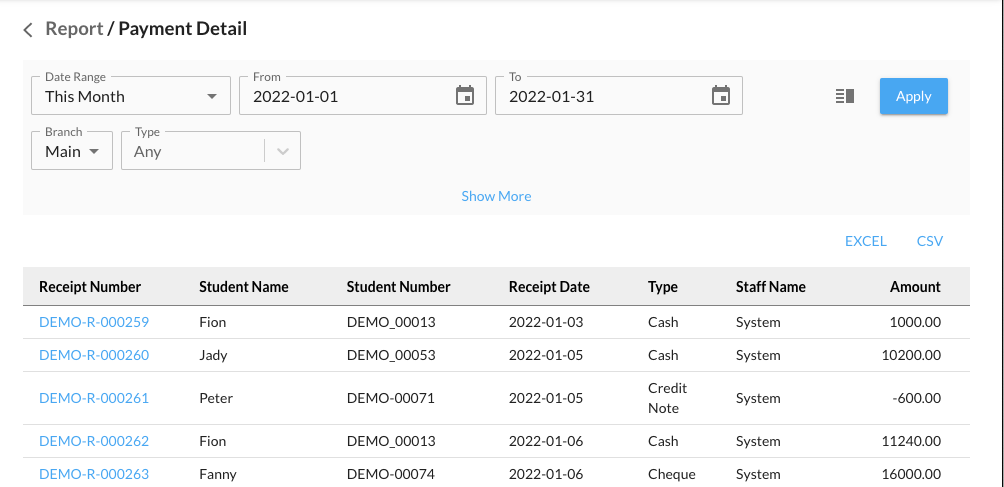The height and width of the screenshot is (487, 1004).
Task: Open receipt DEMO-R-000259
Action: click(x=94, y=322)
